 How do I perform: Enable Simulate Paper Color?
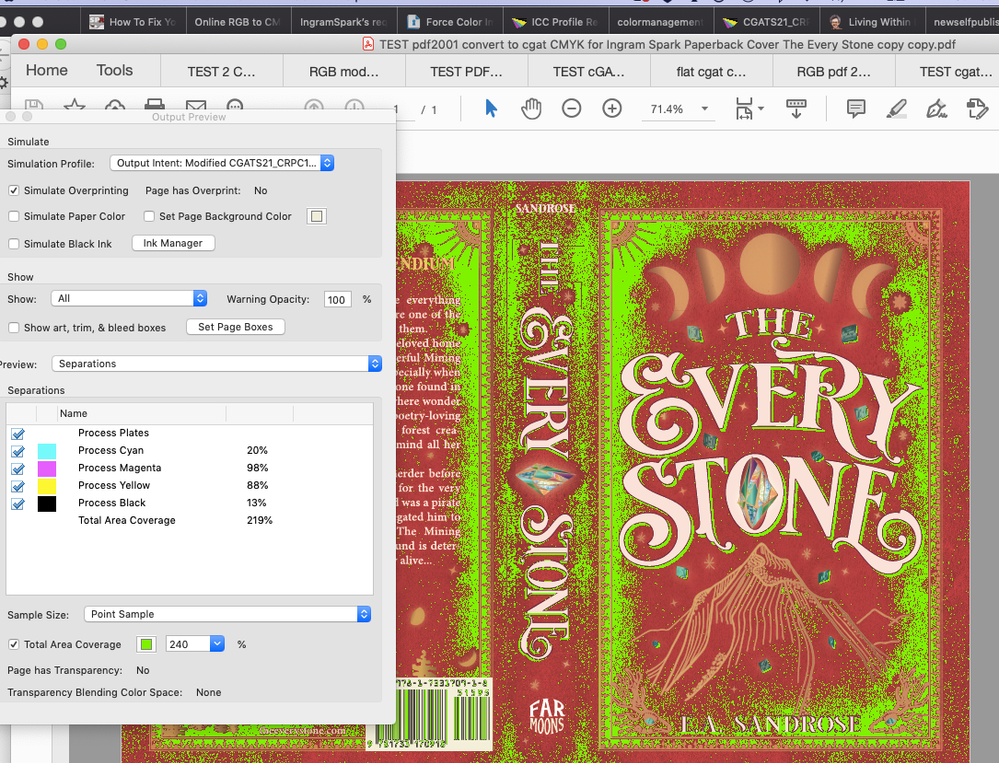pos(14,217)
